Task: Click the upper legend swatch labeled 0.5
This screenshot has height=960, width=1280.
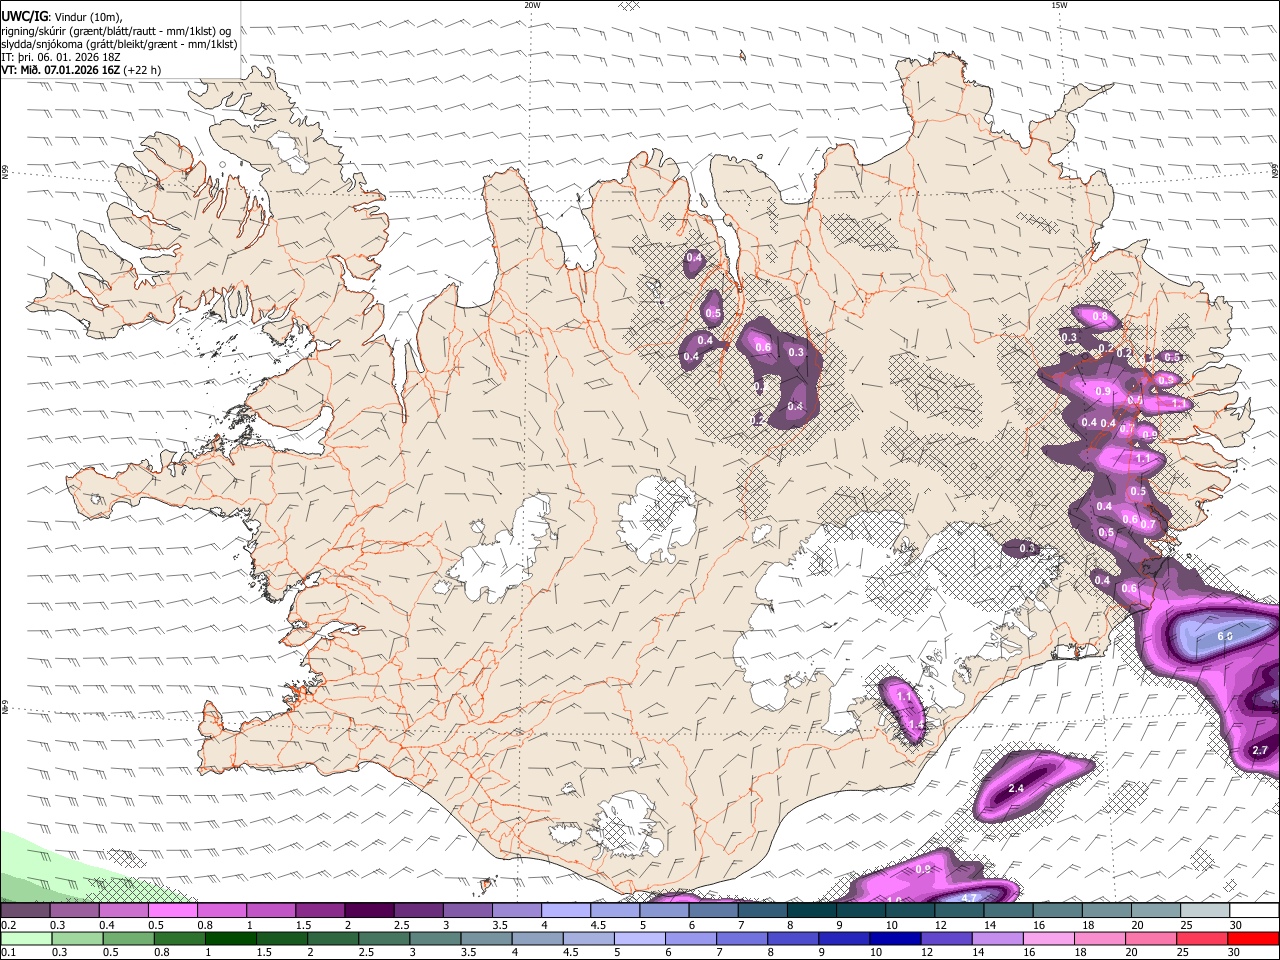Action: (173, 911)
